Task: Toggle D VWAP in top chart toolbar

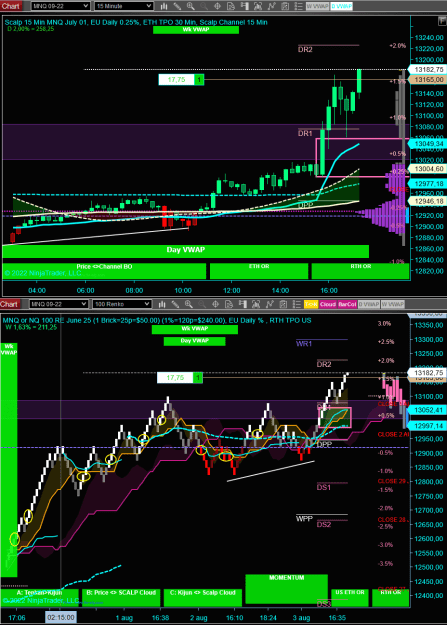Action: point(342,6)
